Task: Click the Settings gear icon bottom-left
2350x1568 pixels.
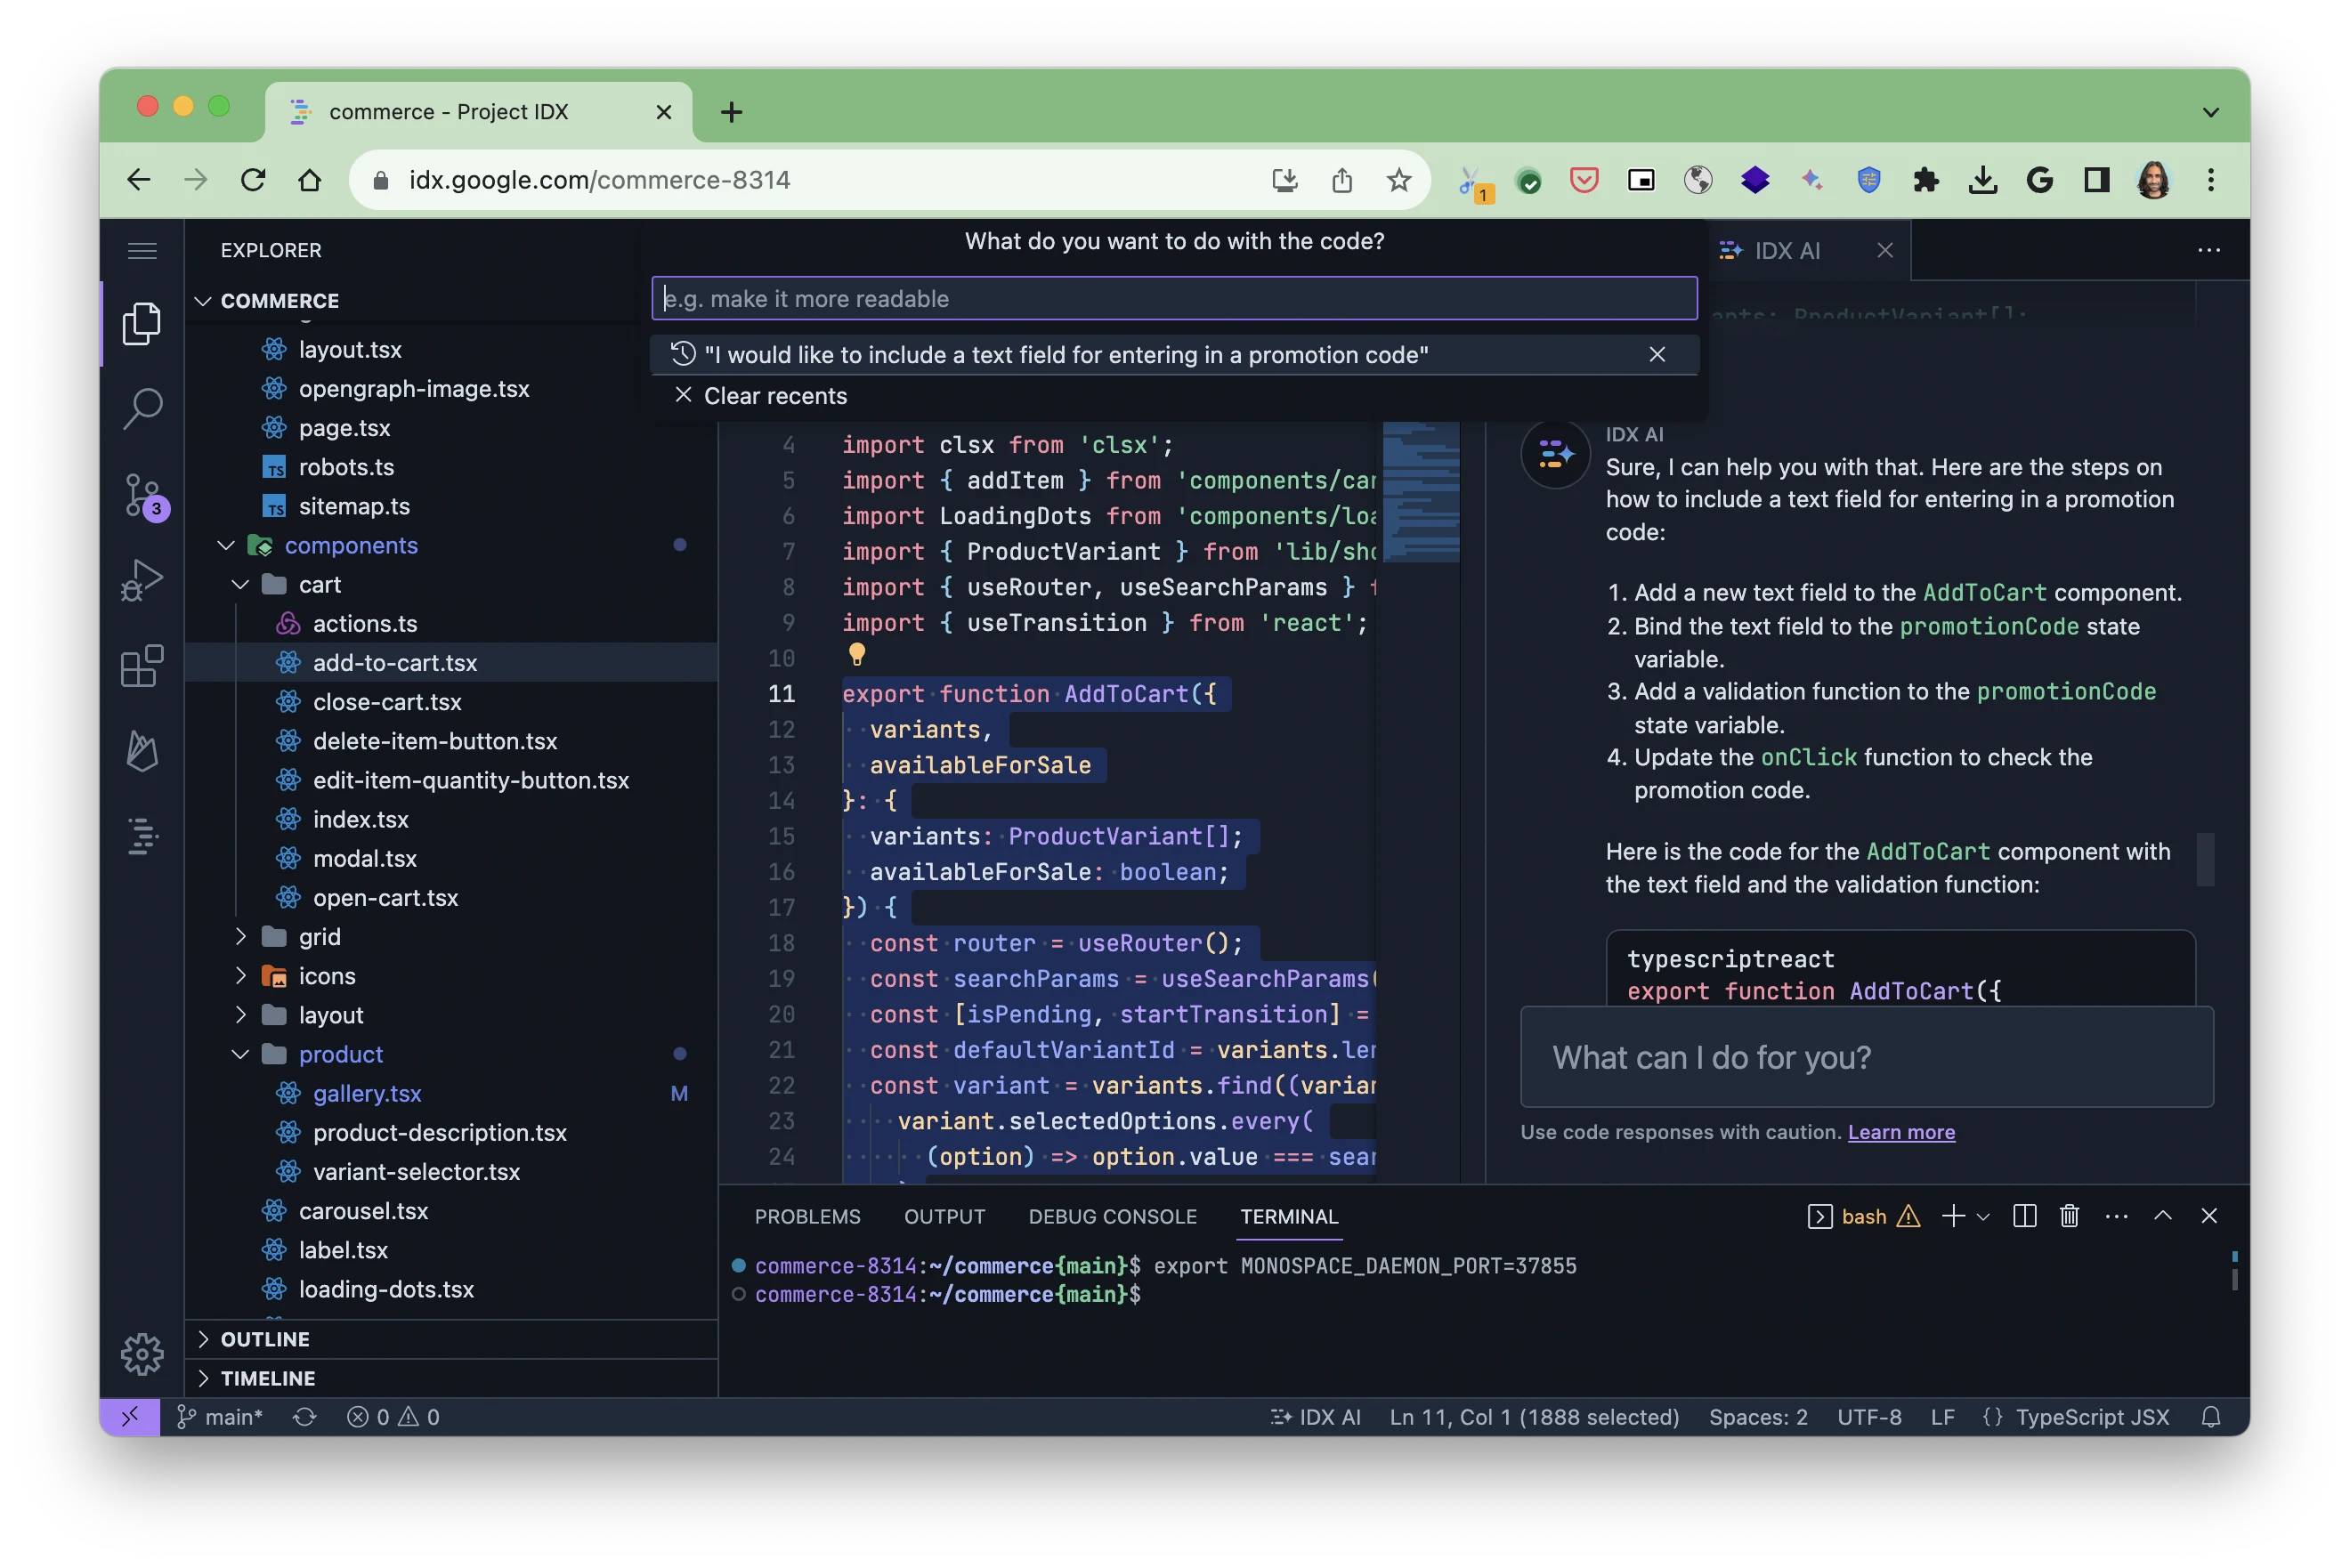Action: pyautogui.click(x=142, y=1353)
